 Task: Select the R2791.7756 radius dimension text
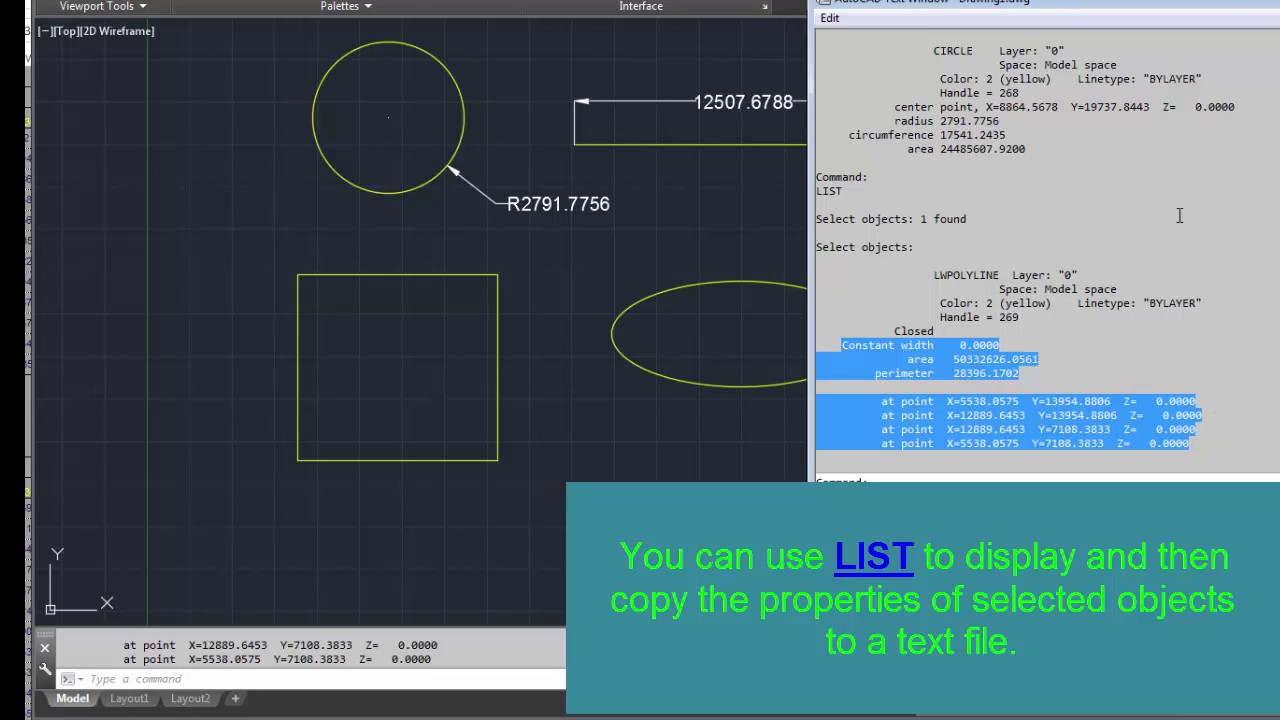[558, 204]
